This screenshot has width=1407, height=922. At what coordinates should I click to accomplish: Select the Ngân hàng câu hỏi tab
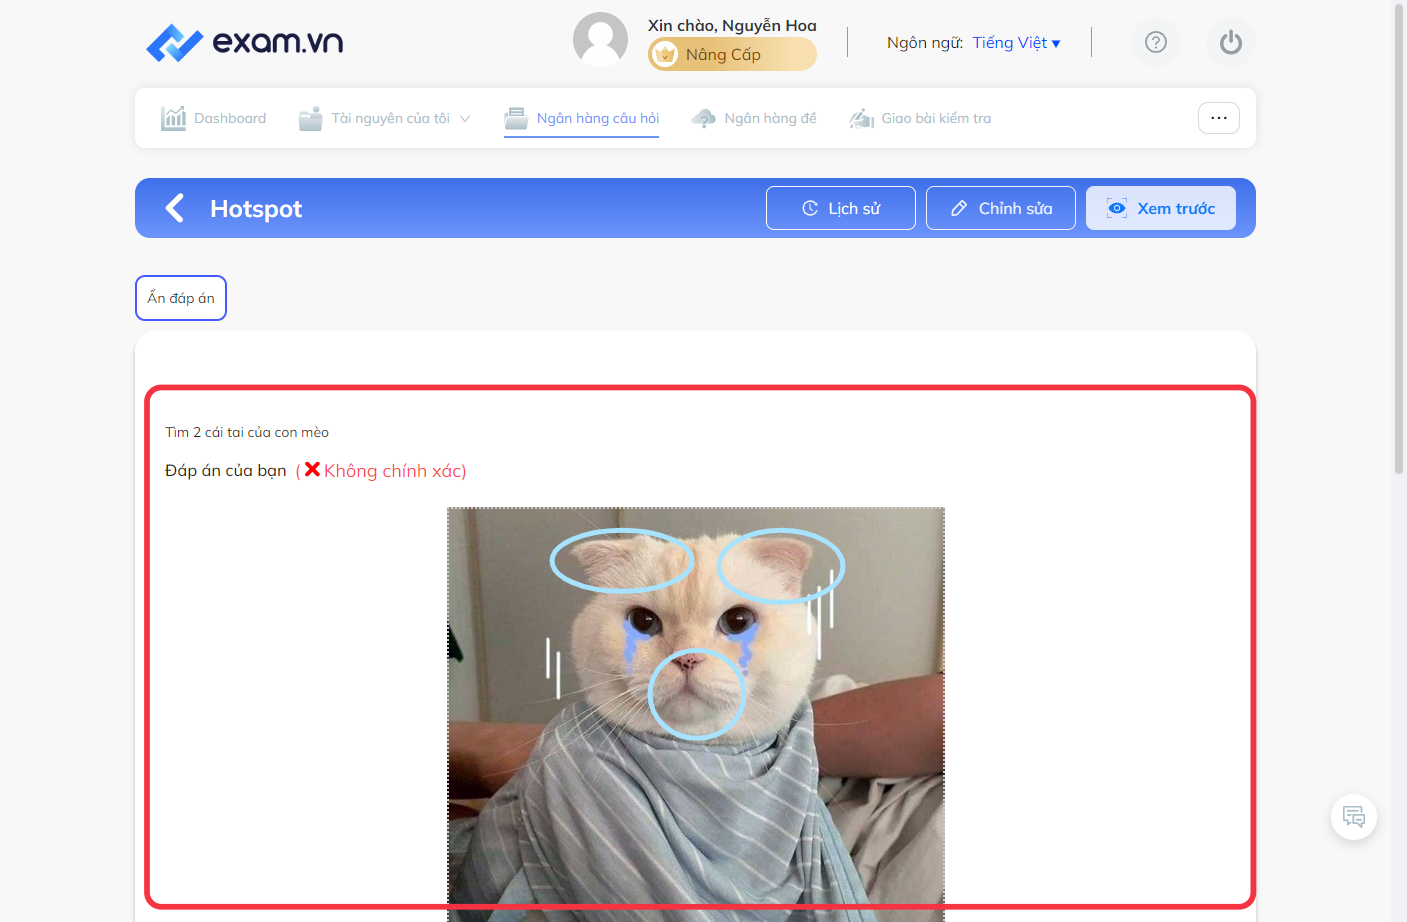tap(582, 118)
